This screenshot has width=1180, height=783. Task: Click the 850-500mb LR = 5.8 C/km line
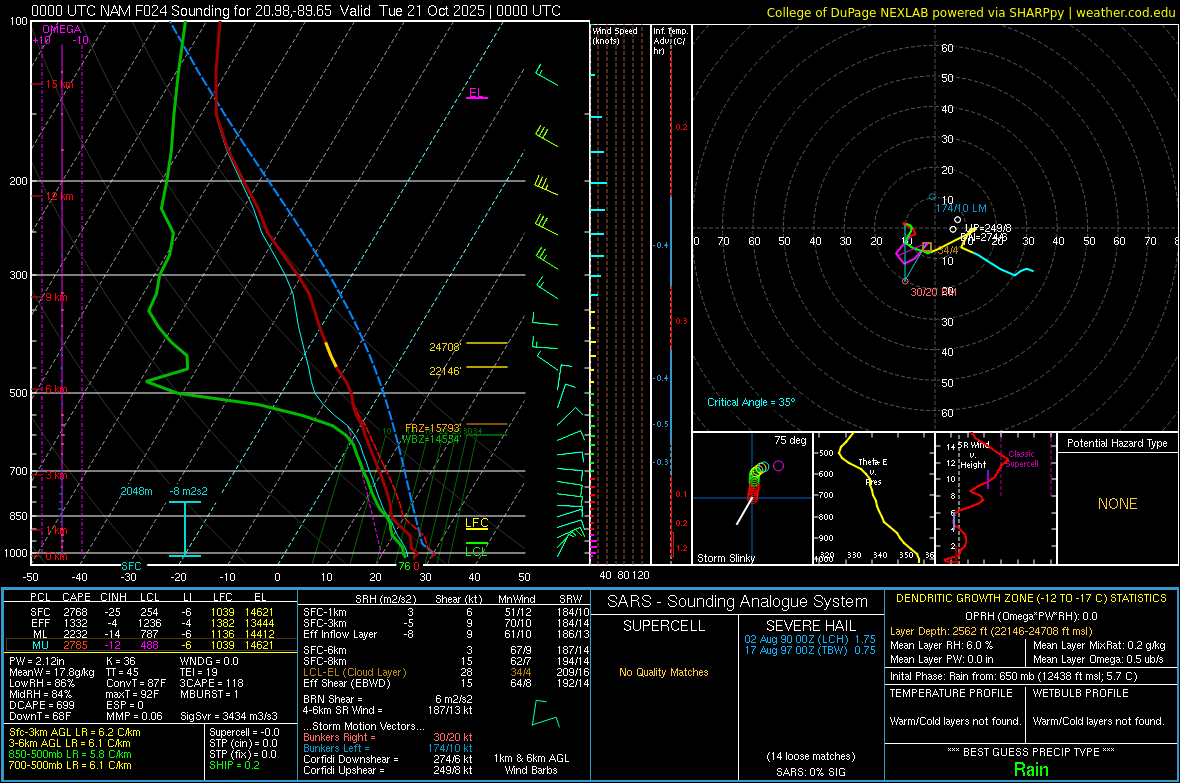[x=70, y=754]
